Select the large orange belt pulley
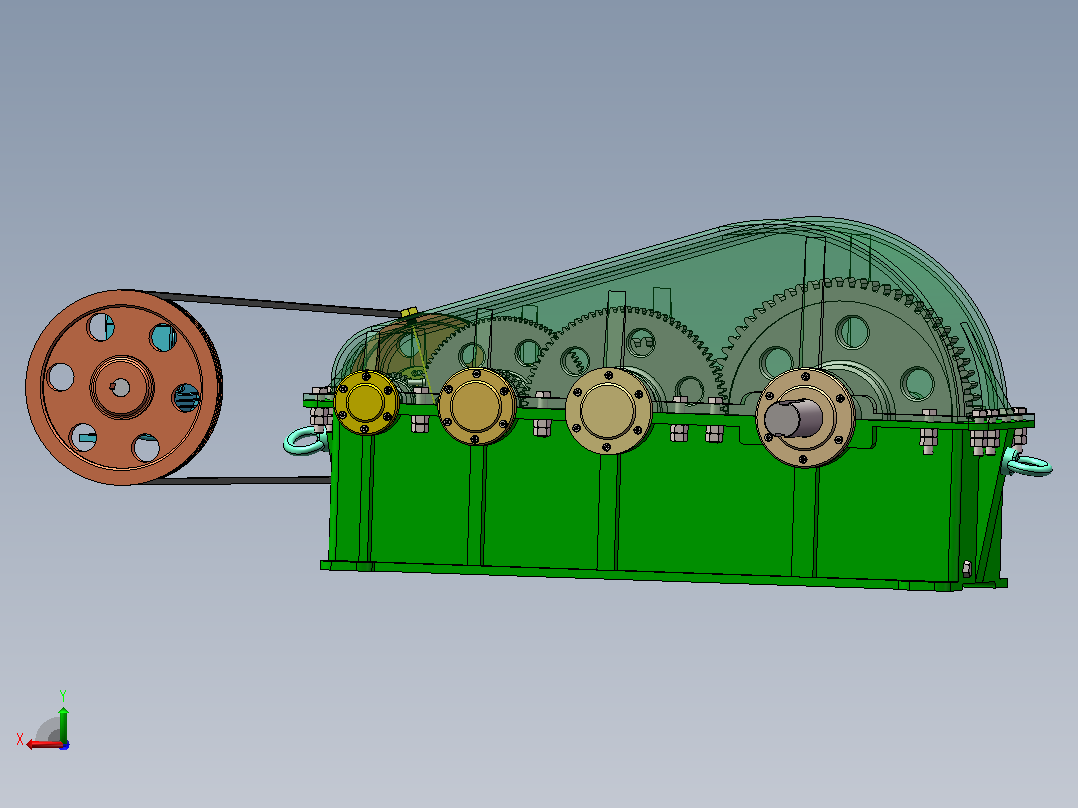1078x808 pixels. (x=124, y=387)
